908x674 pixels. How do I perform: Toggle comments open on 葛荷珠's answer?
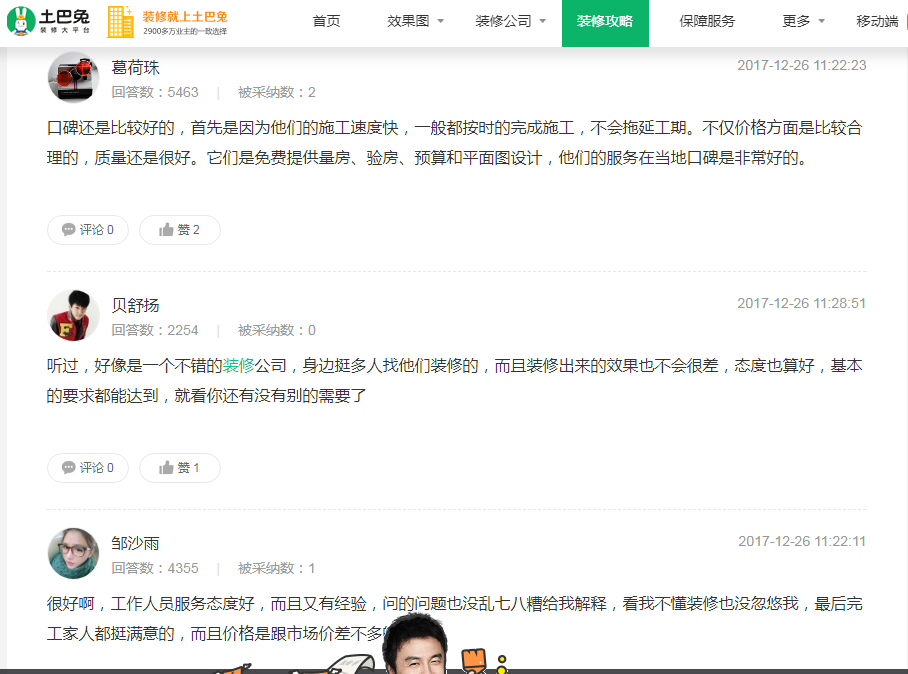(87, 229)
